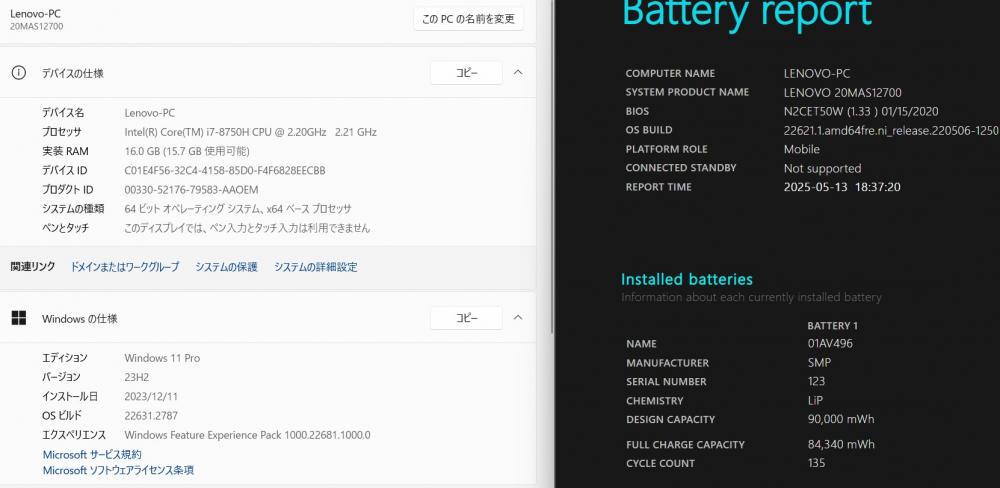Select OS build value 22631.2787
Screen dimensions: 1000x488
[x=151, y=415]
